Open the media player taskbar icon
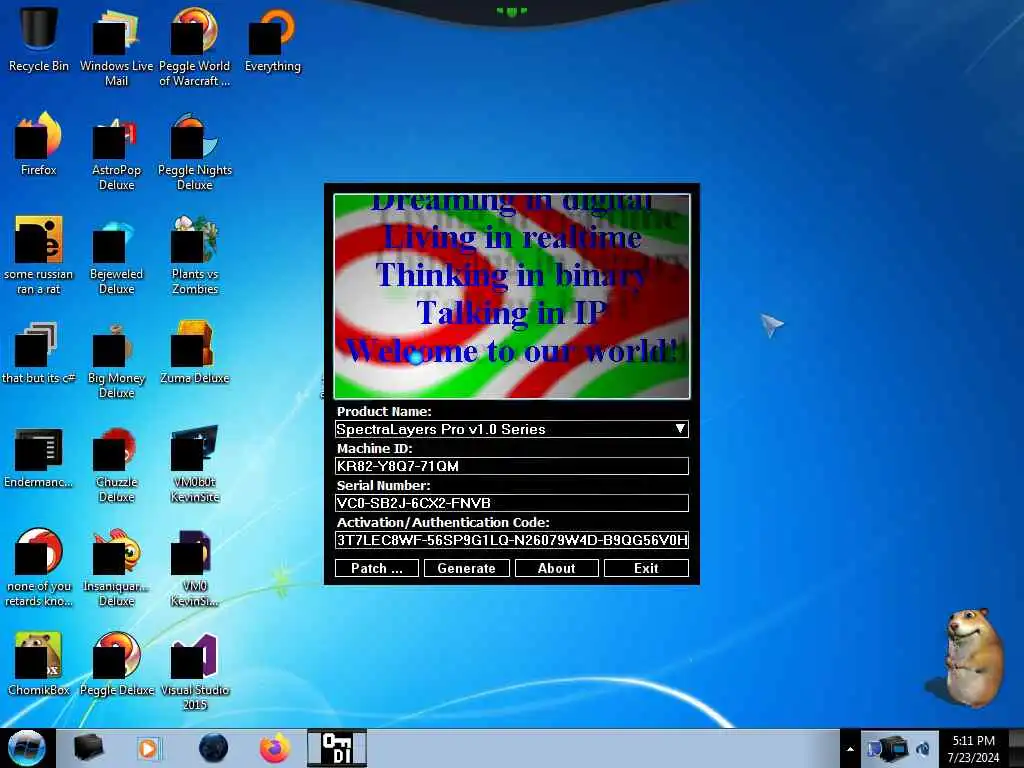The image size is (1024, 768). tap(148, 748)
